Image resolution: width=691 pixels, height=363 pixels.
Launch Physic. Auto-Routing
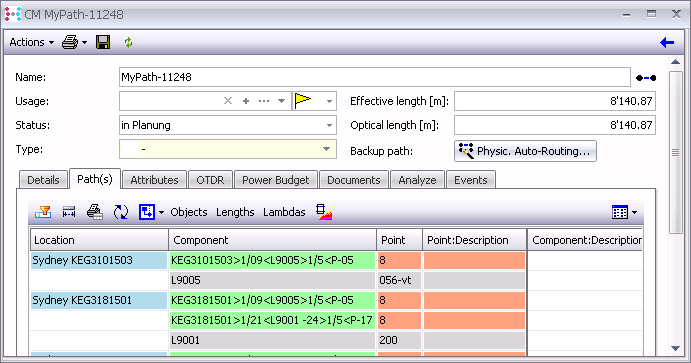click(x=525, y=151)
